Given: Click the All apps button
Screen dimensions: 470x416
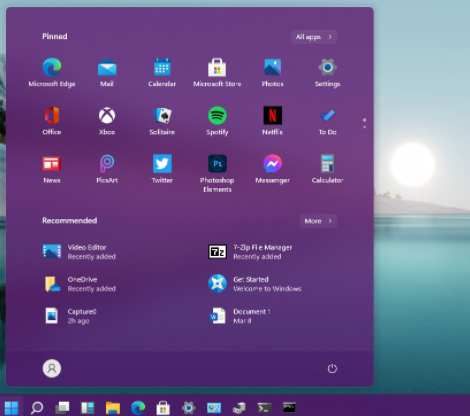Looking at the screenshot, I should click(x=314, y=37).
